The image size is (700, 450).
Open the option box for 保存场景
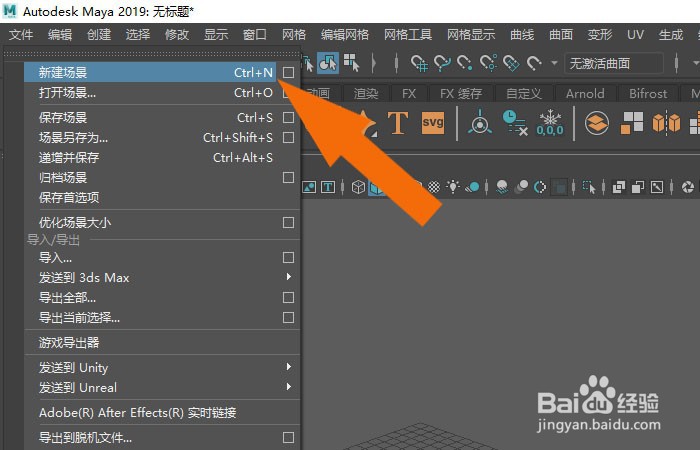click(288, 117)
